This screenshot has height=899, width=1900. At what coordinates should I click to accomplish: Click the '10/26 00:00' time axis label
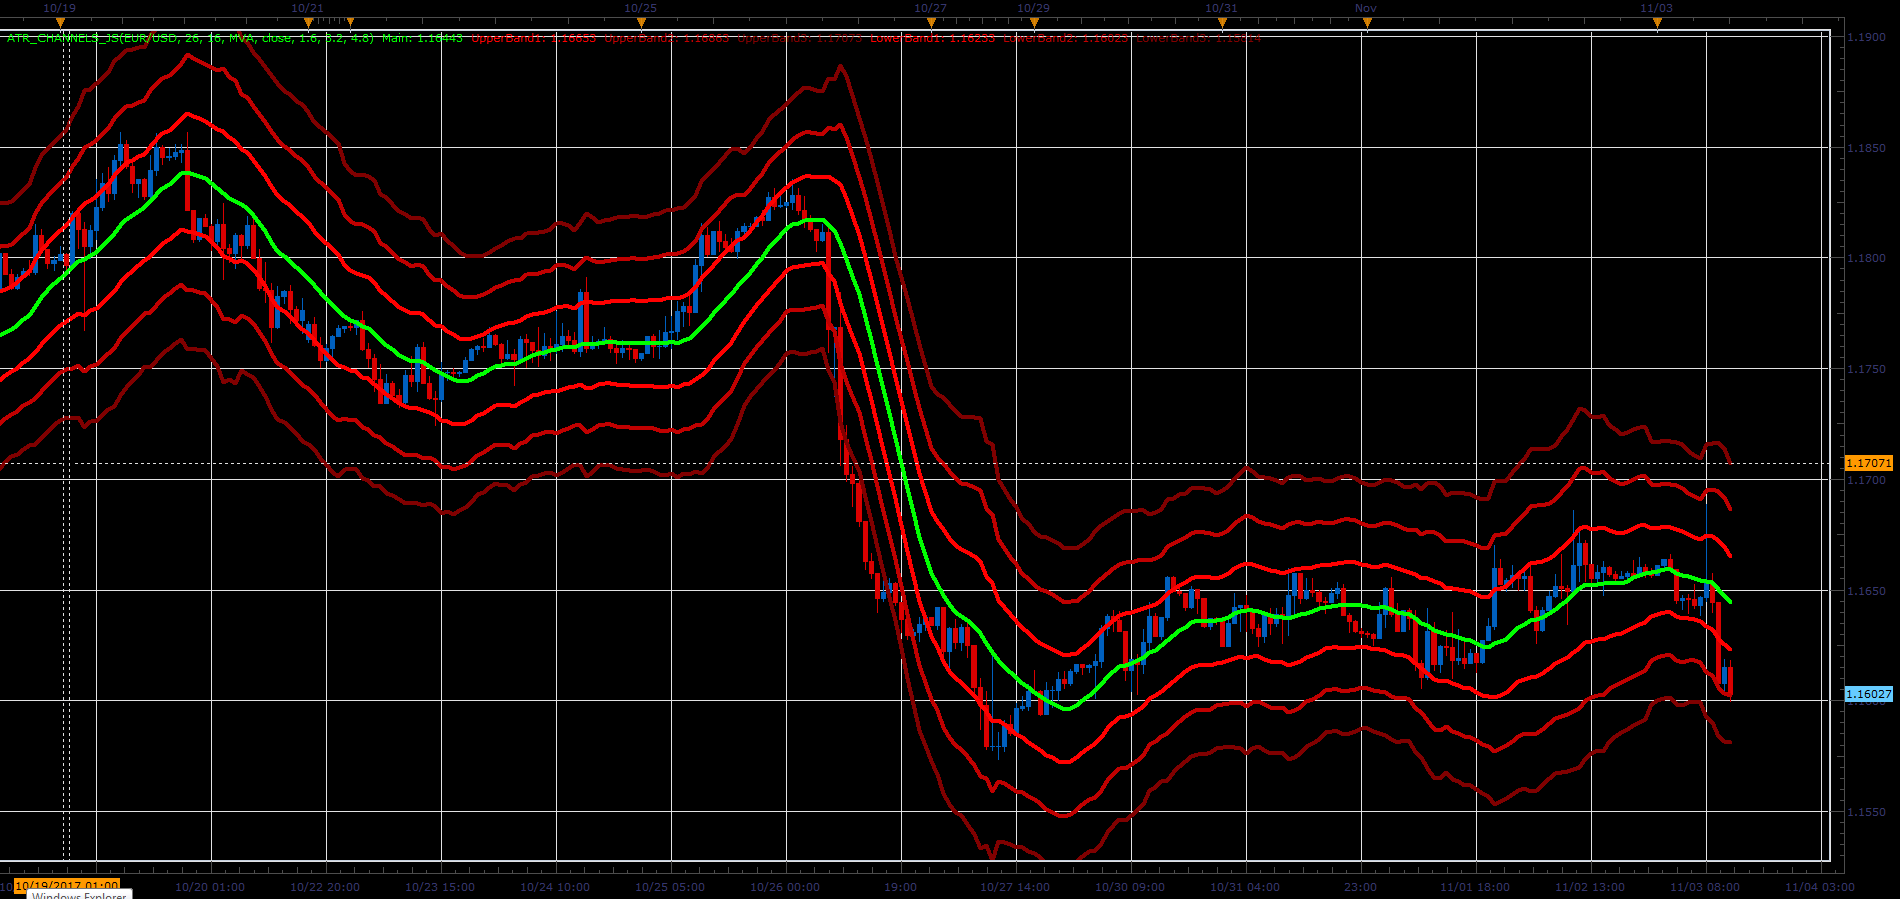click(785, 887)
